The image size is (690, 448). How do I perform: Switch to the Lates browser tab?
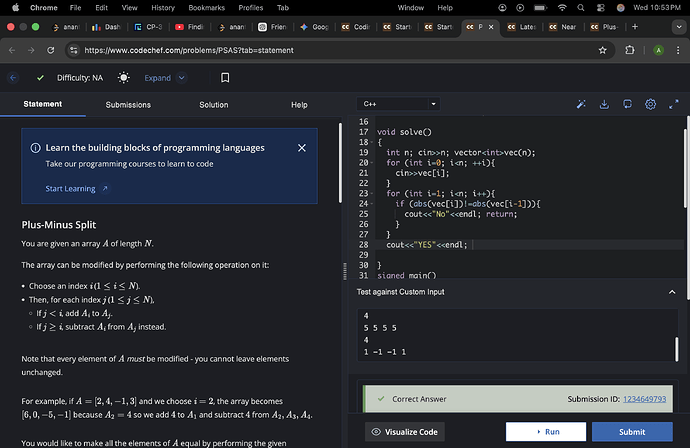[x=521, y=27]
